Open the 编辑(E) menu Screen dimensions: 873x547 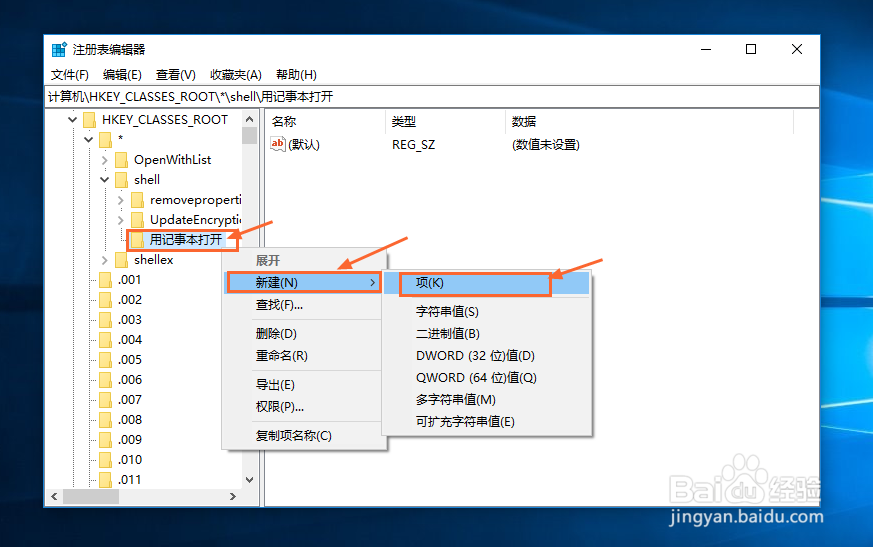coord(122,75)
